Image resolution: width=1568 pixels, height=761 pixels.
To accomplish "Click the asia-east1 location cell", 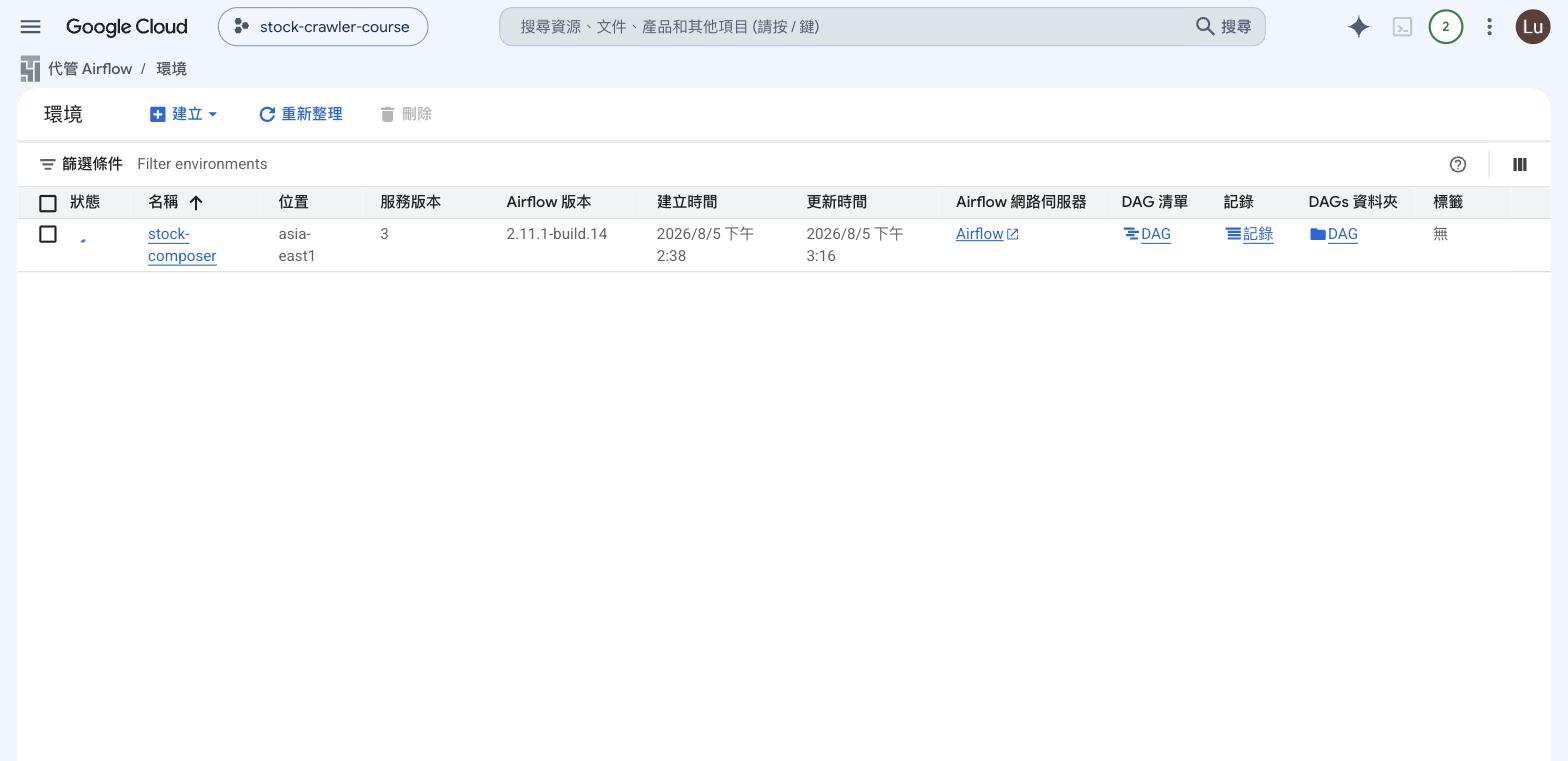I will click(x=297, y=245).
